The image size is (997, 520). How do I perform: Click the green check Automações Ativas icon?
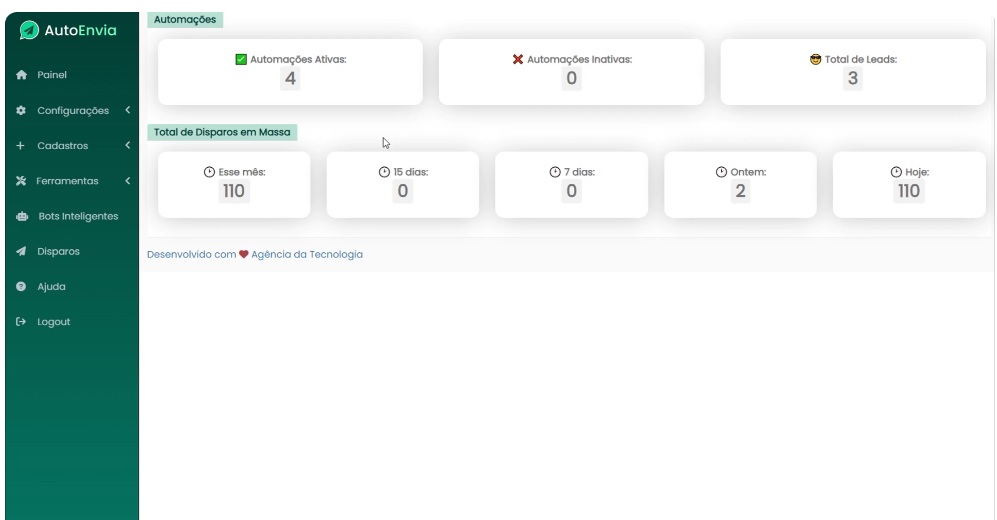[240, 59]
